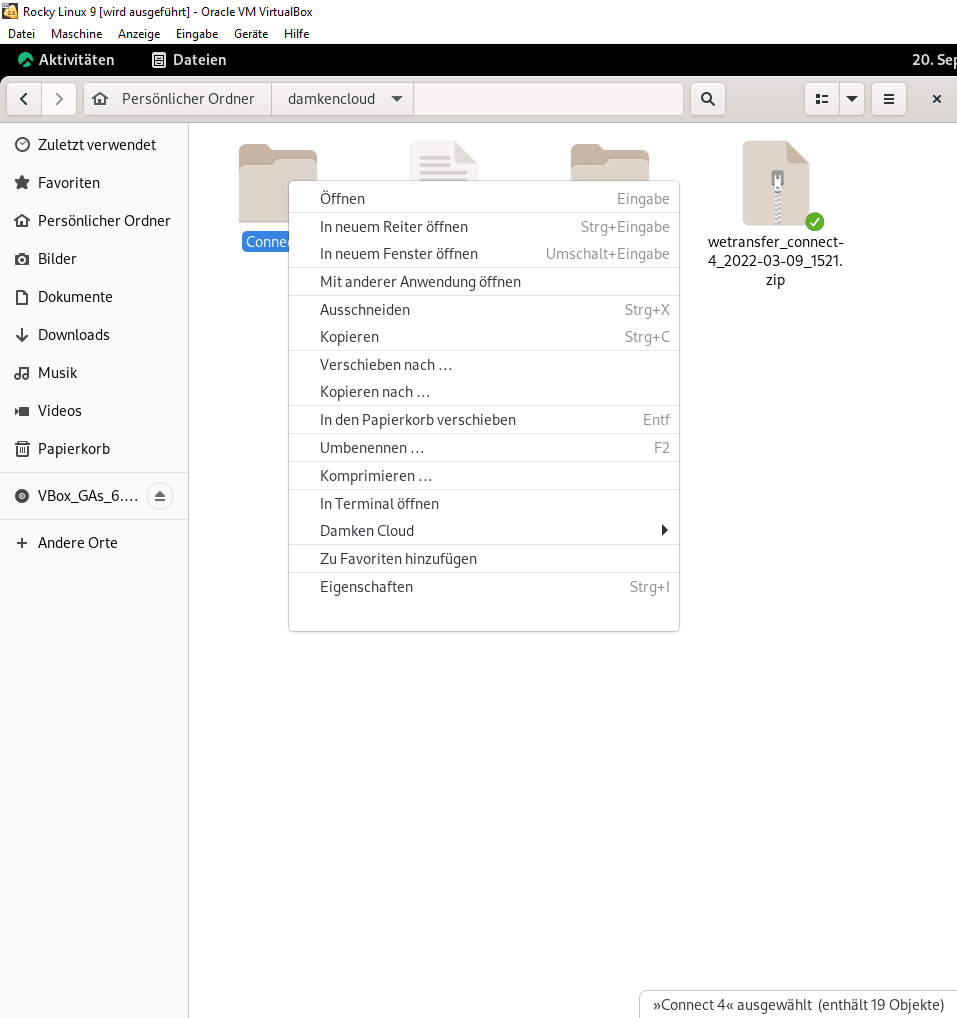Image resolution: width=957 pixels, height=1018 pixels.
Task: Open VirtualBox Anzeige menu
Action: [139, 34]
